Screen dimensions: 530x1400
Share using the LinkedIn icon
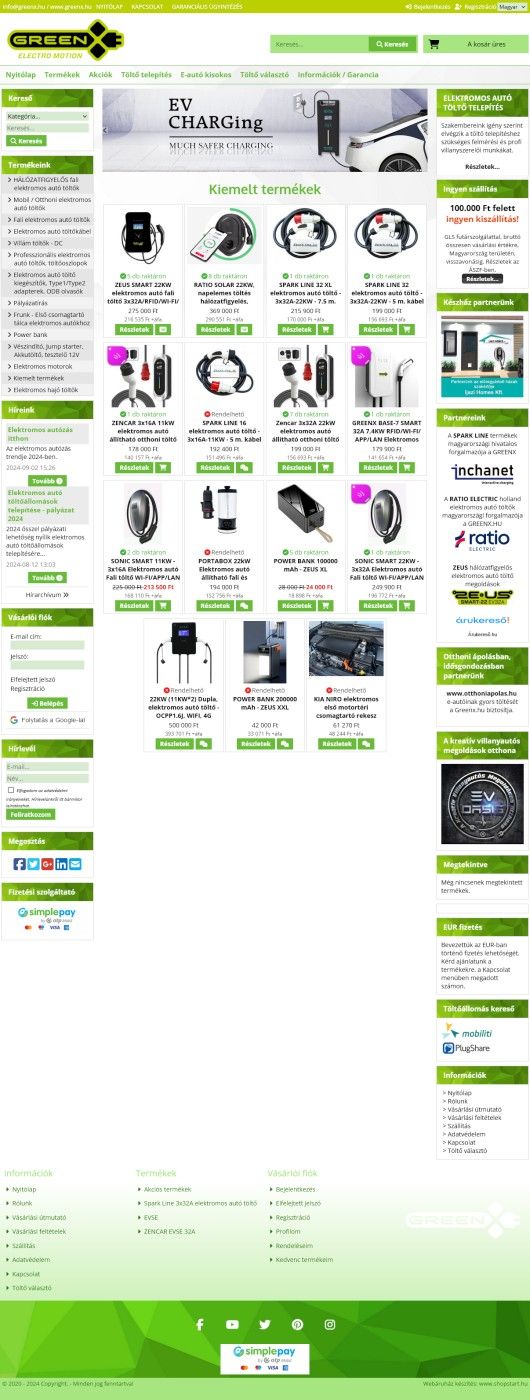tap(61, 864)
